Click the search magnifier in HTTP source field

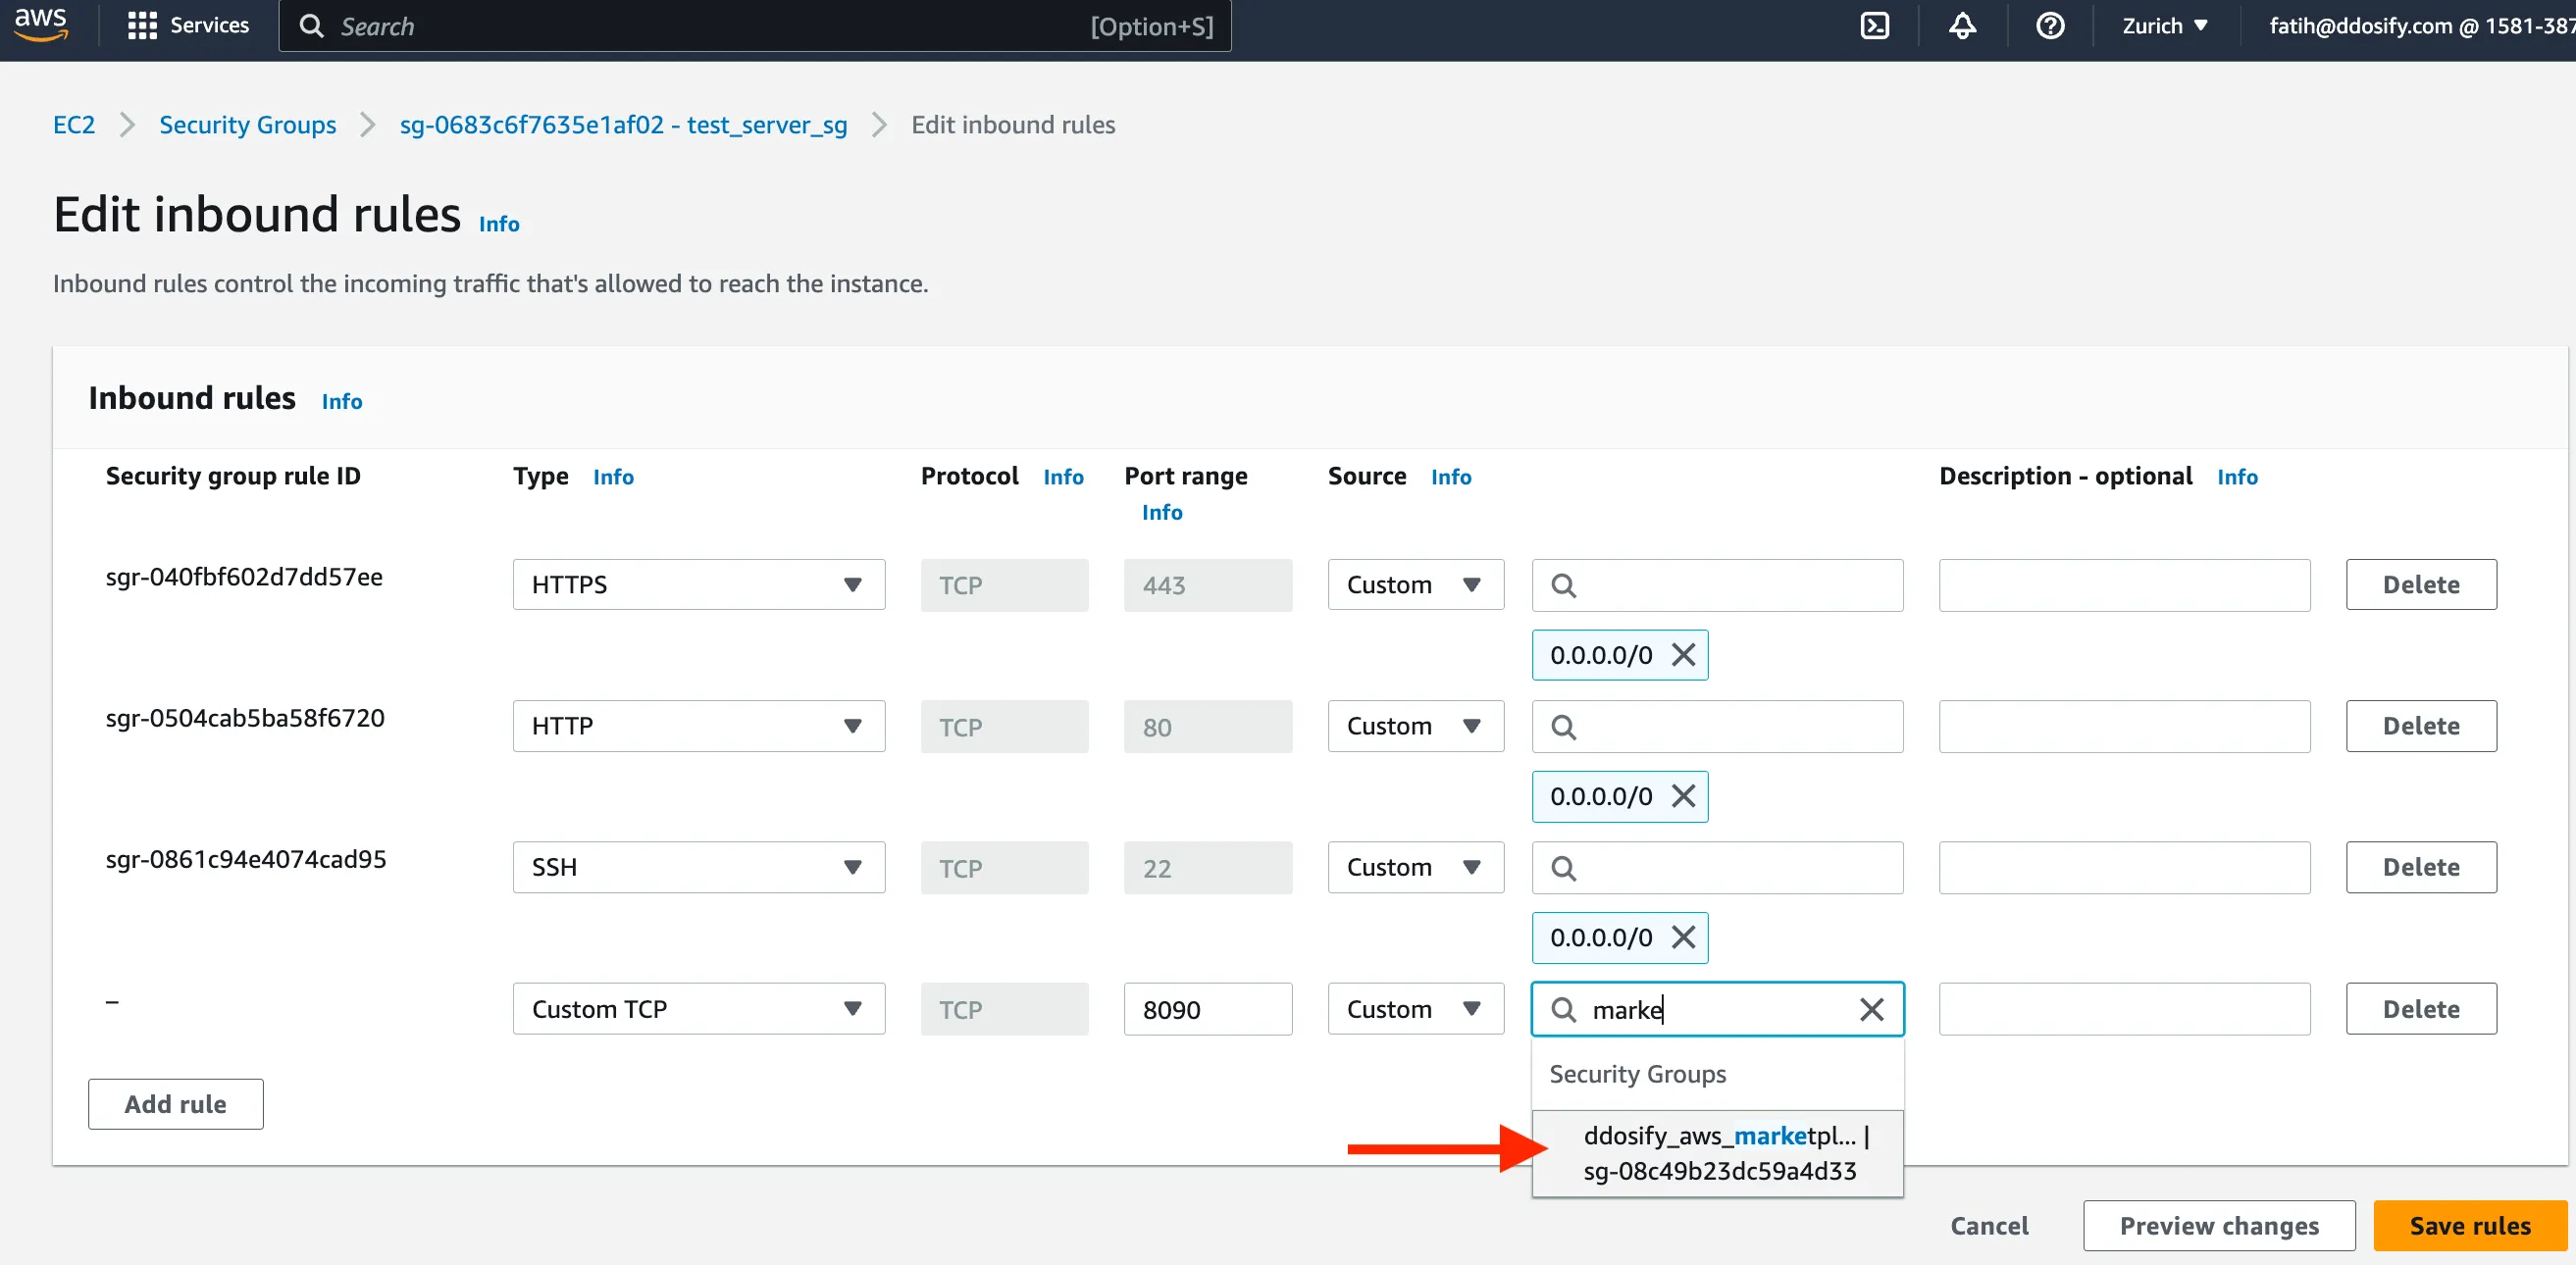[x=1564, y=727]
